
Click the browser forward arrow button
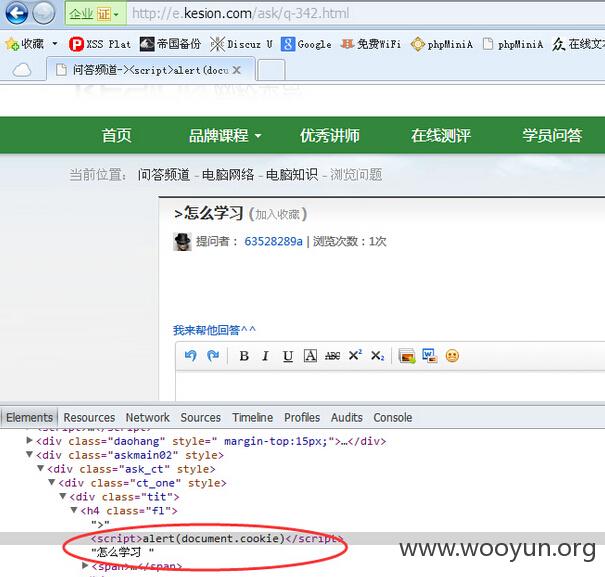coord(43,14)
